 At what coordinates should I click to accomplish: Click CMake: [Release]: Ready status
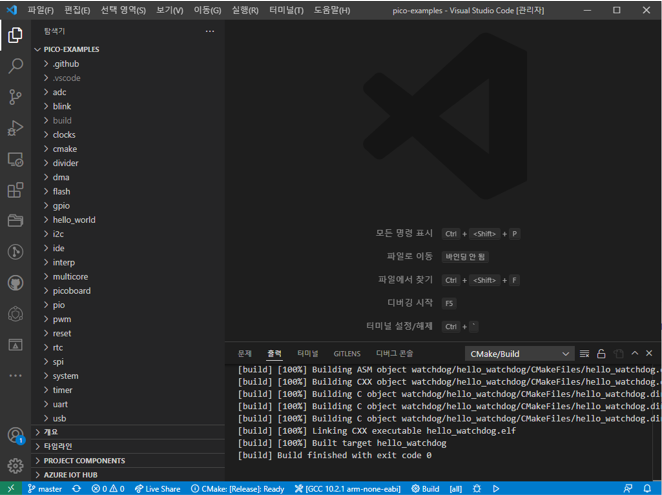(237, 489)
